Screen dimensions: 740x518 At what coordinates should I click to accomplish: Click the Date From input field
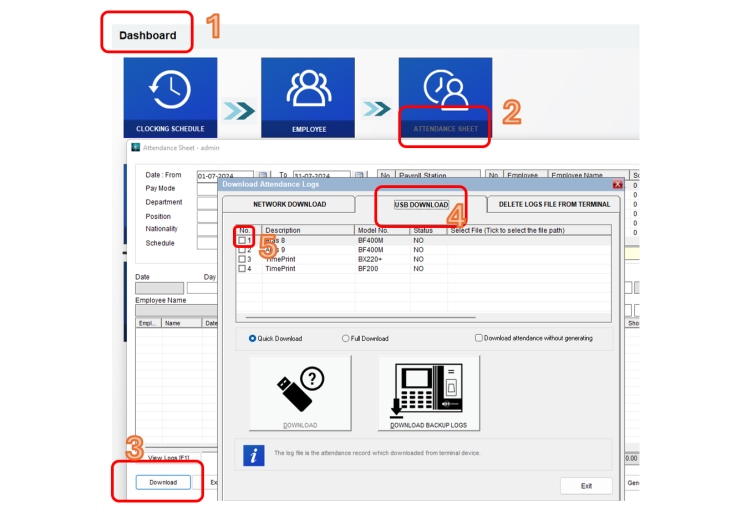coord(225,175)
